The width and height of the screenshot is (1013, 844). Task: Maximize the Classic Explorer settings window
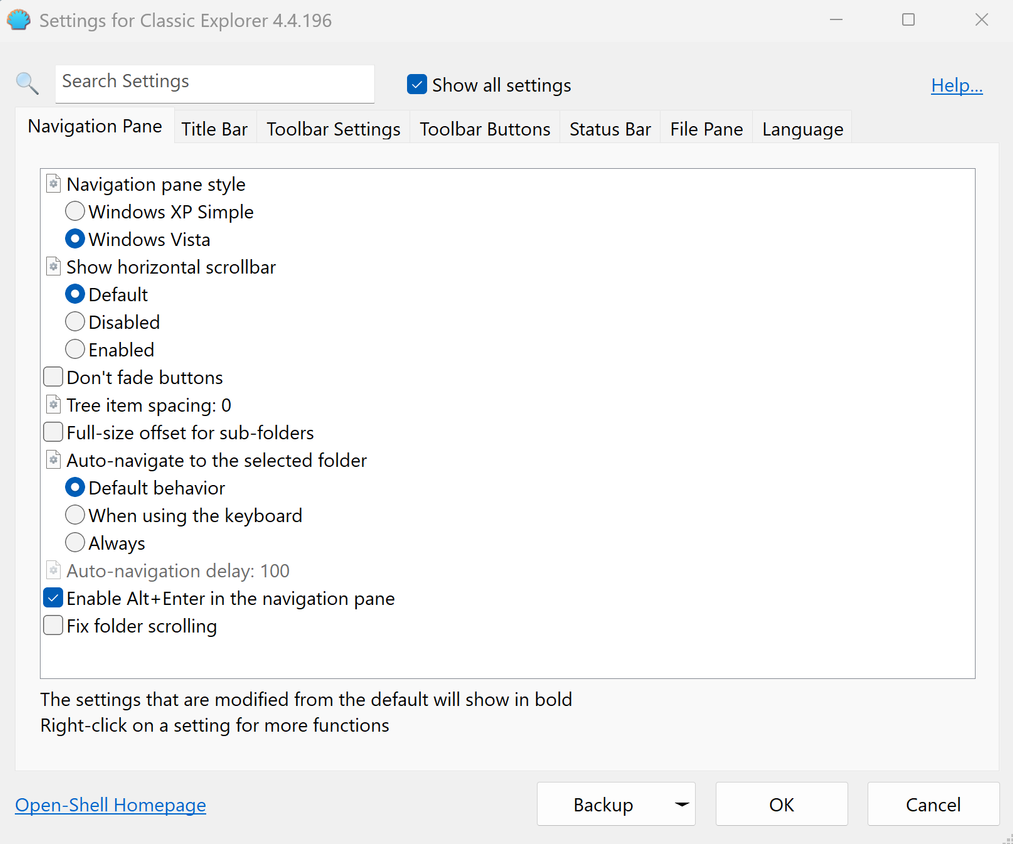908,20
